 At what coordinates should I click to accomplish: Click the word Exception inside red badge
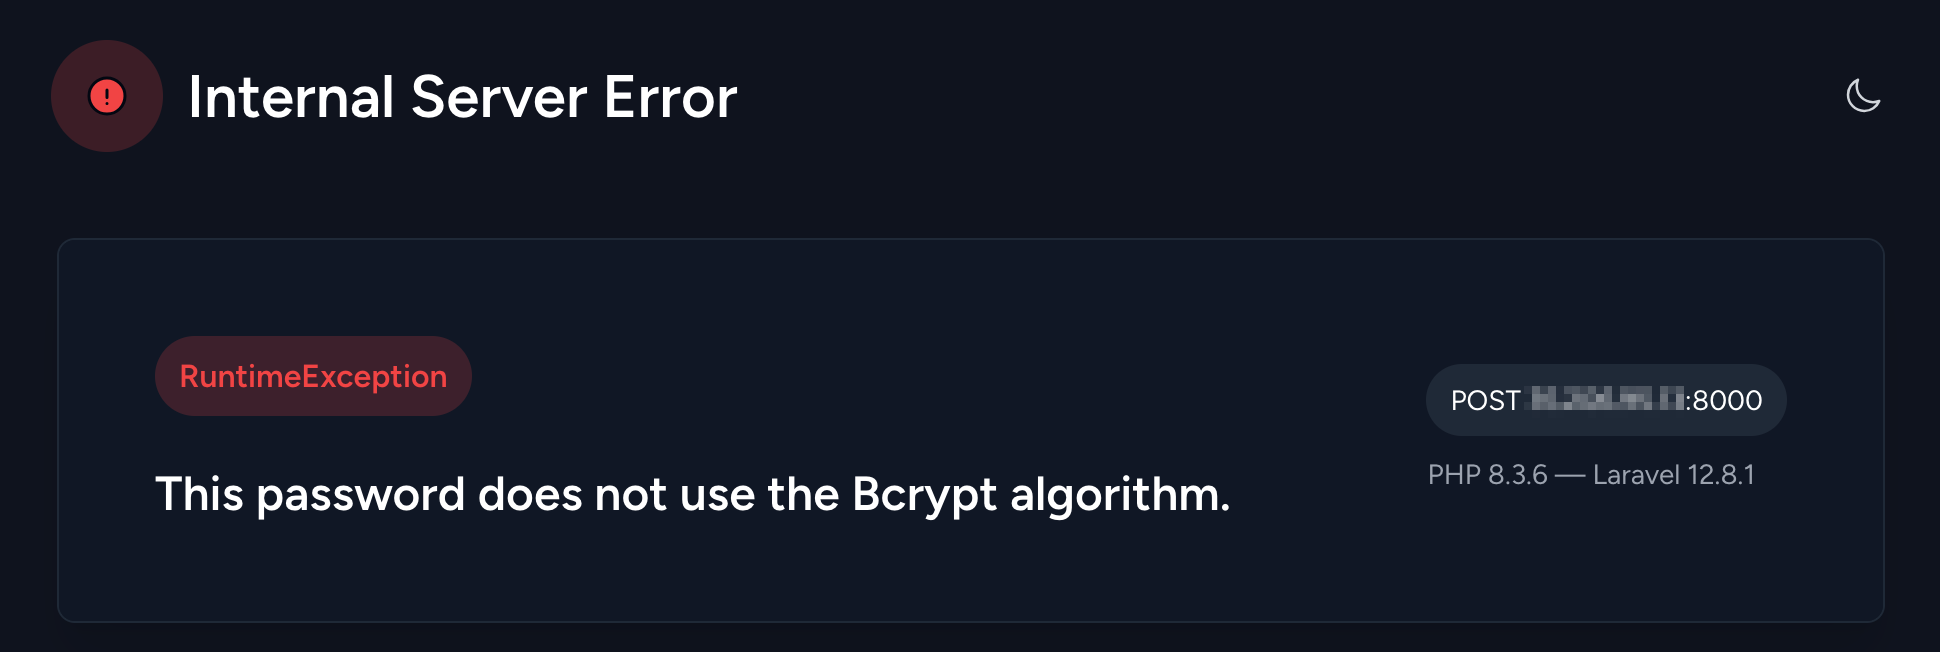tap(374, 376)
